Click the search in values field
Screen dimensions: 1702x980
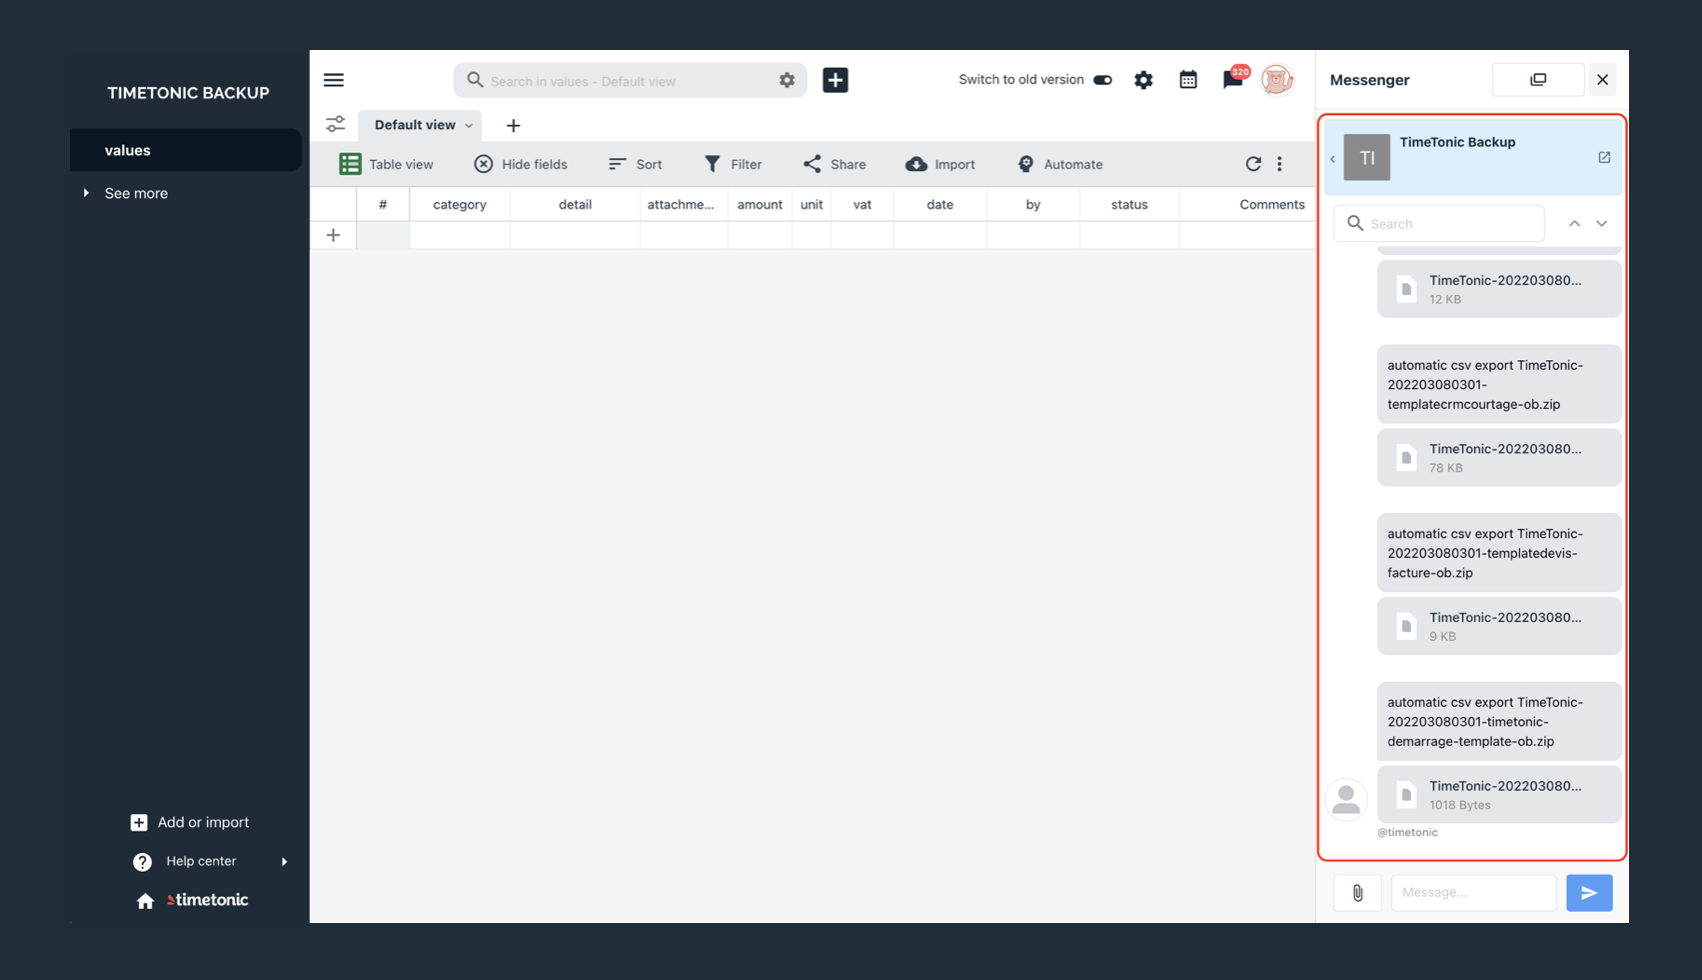(x=630, y=80)
